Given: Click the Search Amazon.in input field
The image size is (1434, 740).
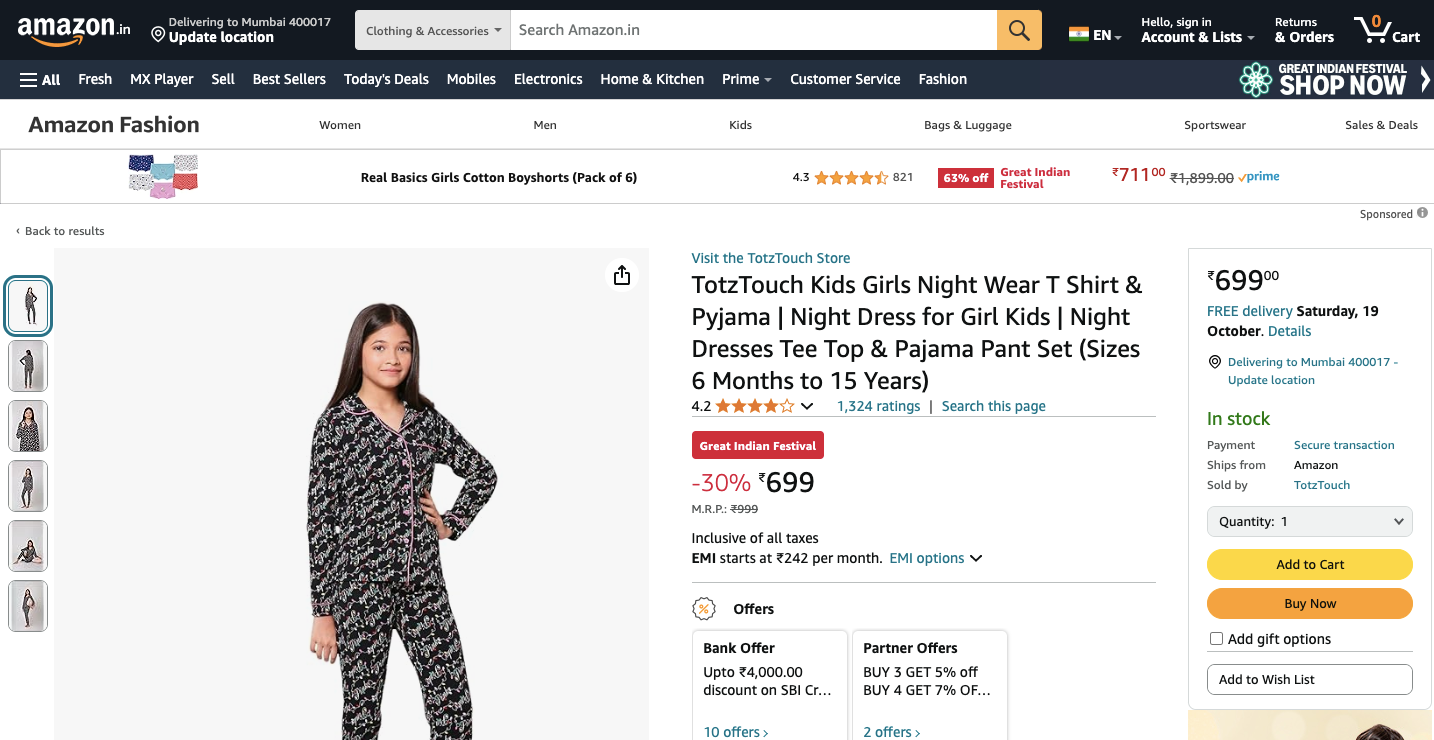Looking at the screenshot, I should [x=753, y=30].
